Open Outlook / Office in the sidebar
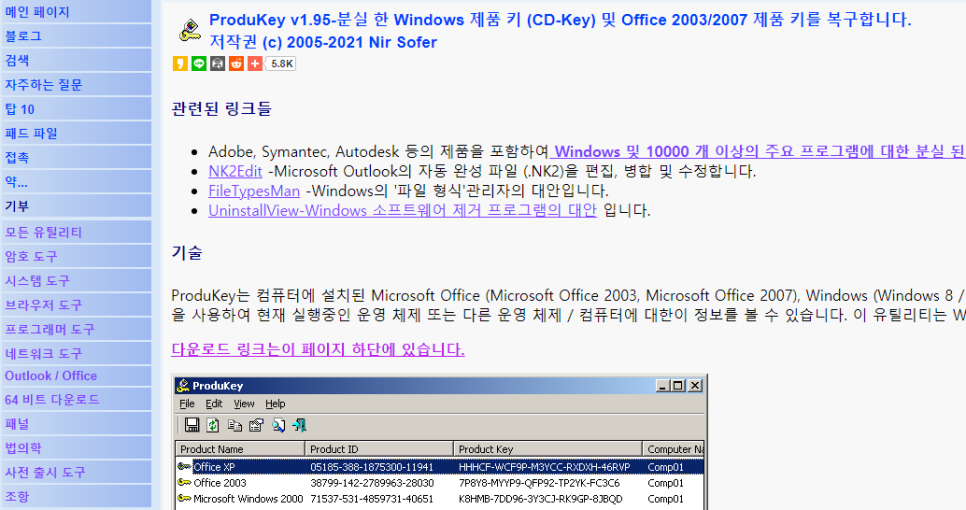The height and width of the screenshot is (510, 966). 75,376
